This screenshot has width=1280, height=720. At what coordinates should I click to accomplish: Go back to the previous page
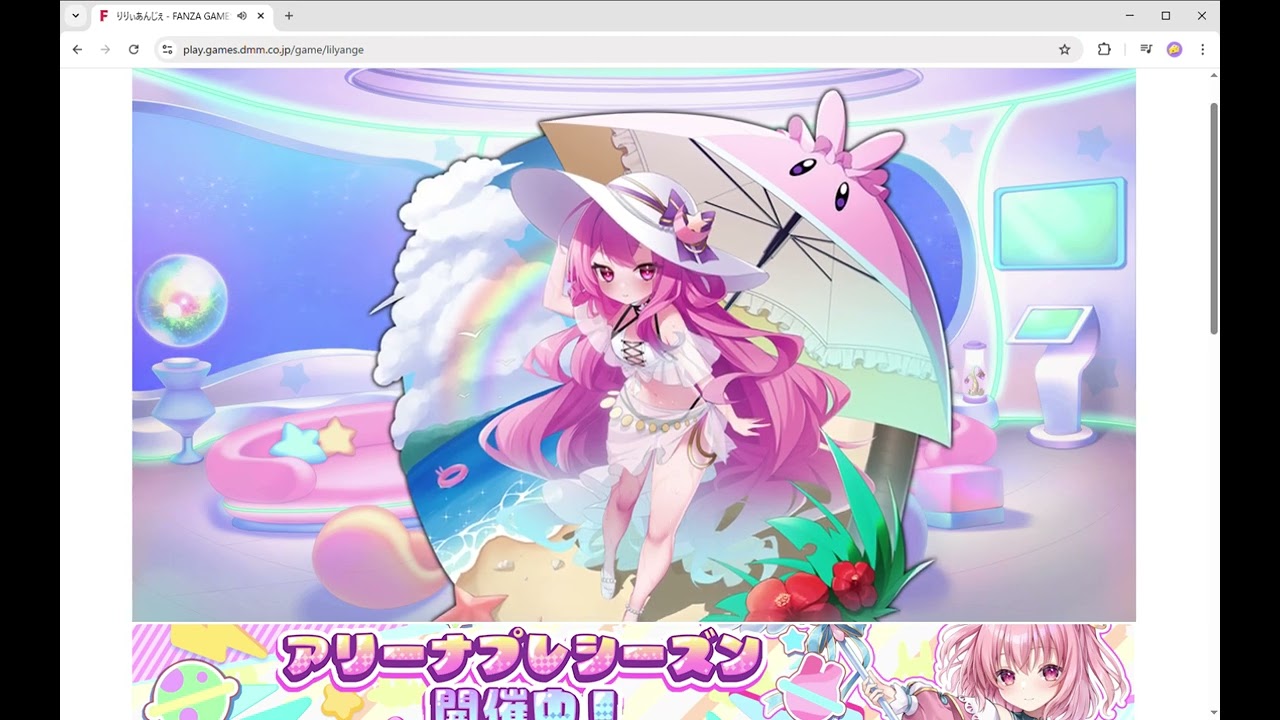point(77,49)
